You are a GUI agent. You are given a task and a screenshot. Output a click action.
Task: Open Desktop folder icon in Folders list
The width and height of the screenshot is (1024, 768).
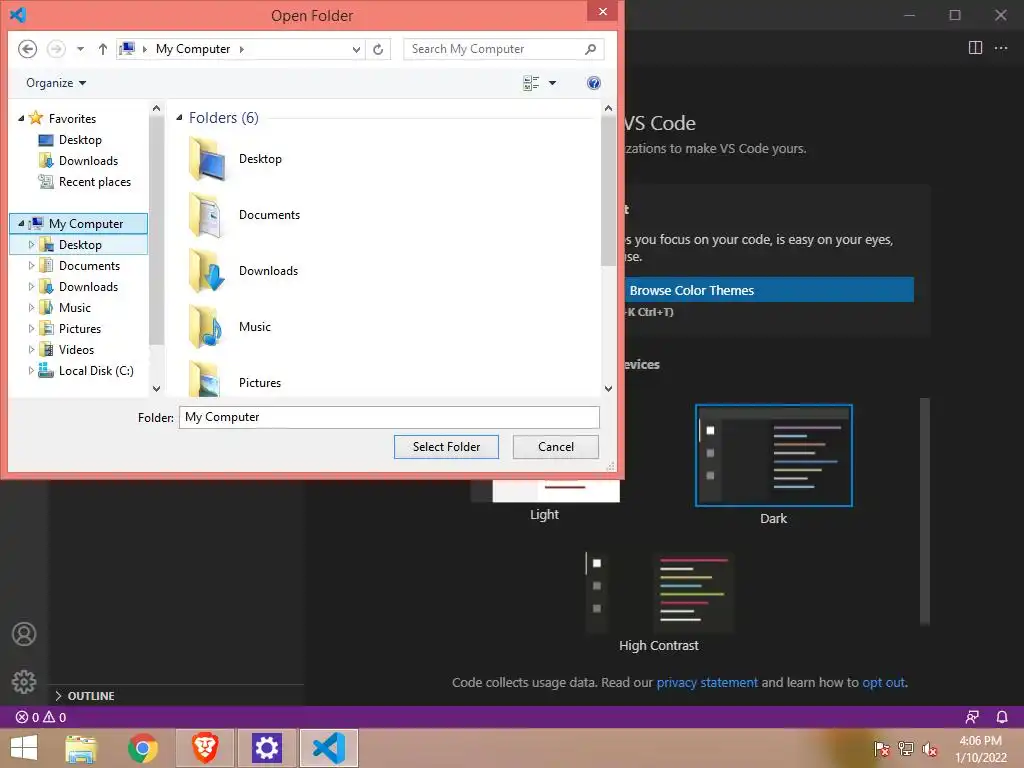207,159
